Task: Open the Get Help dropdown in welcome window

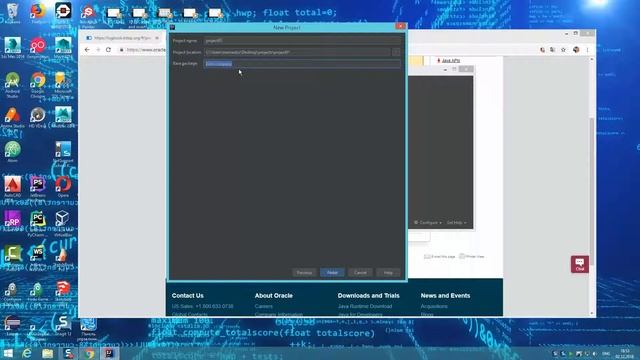Action: 456,222
